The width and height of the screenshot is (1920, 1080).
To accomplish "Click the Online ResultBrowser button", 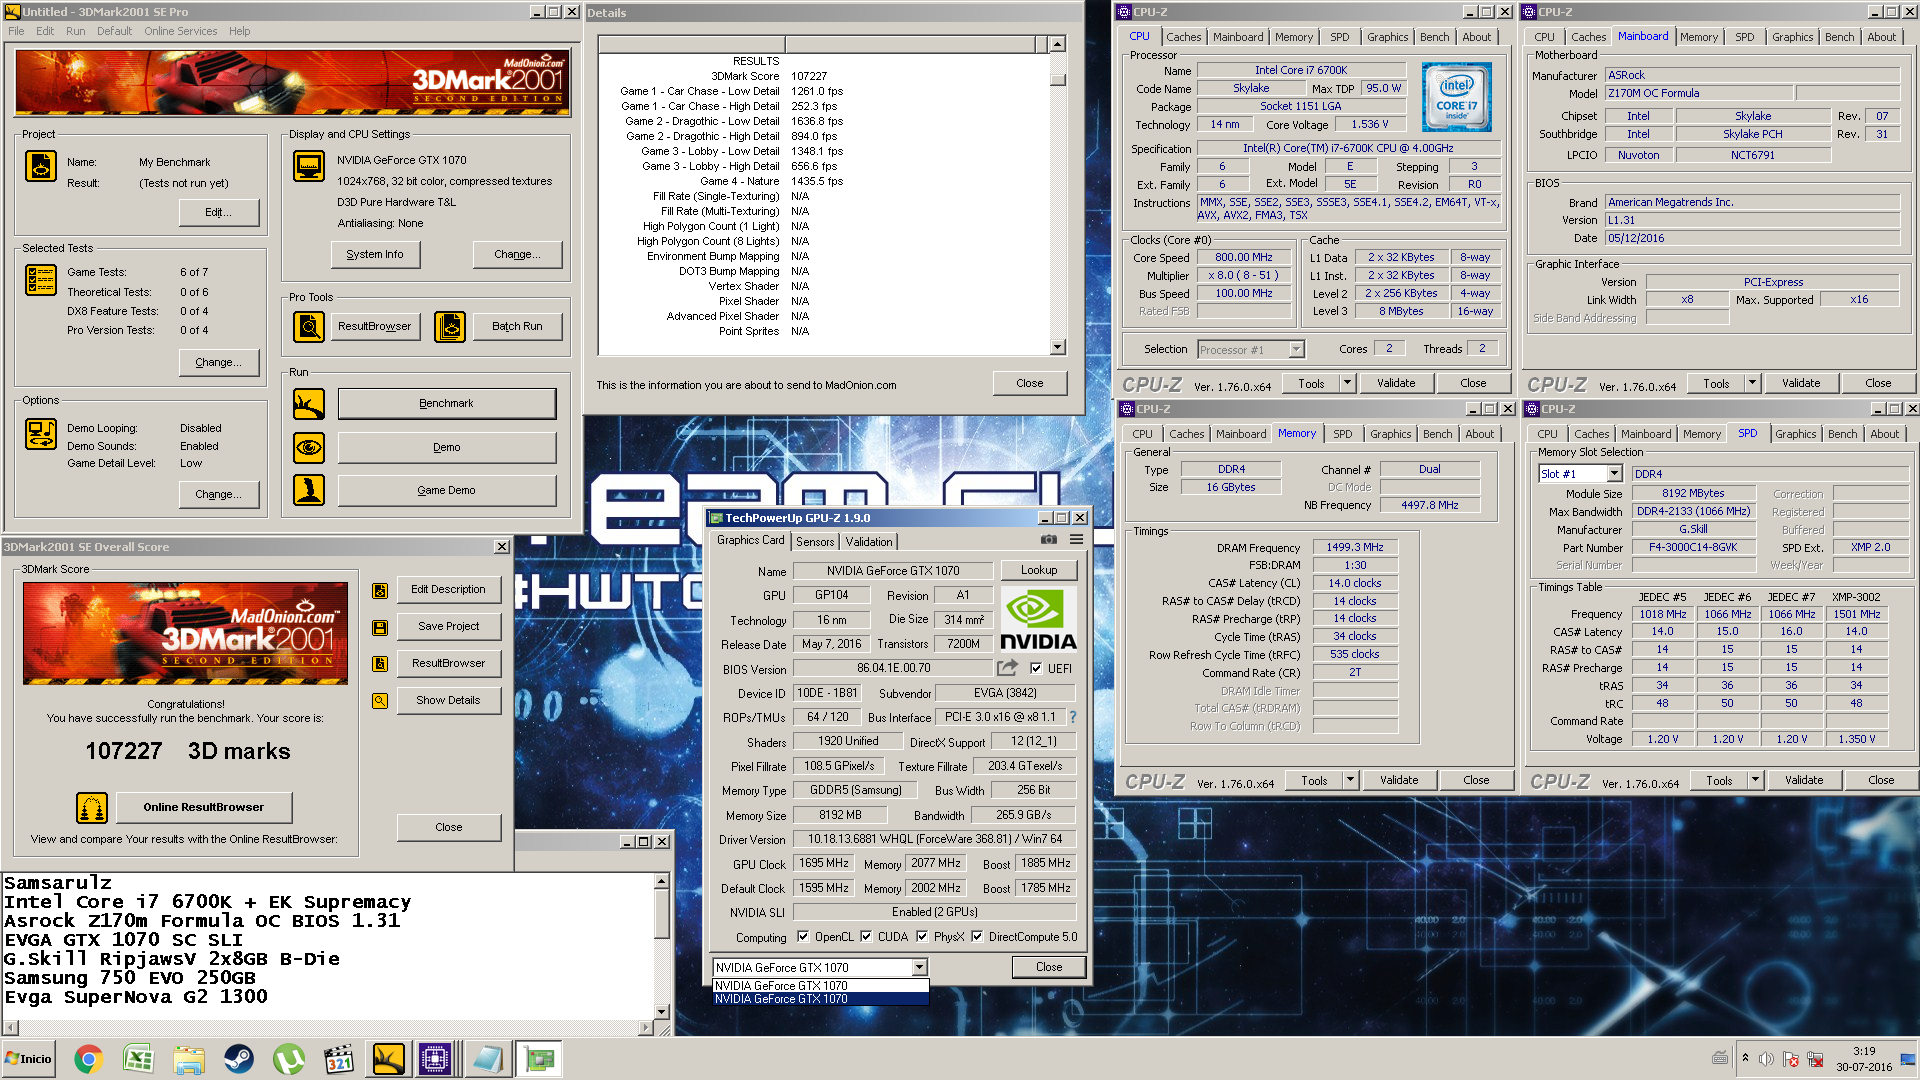I will pos(204,807).
